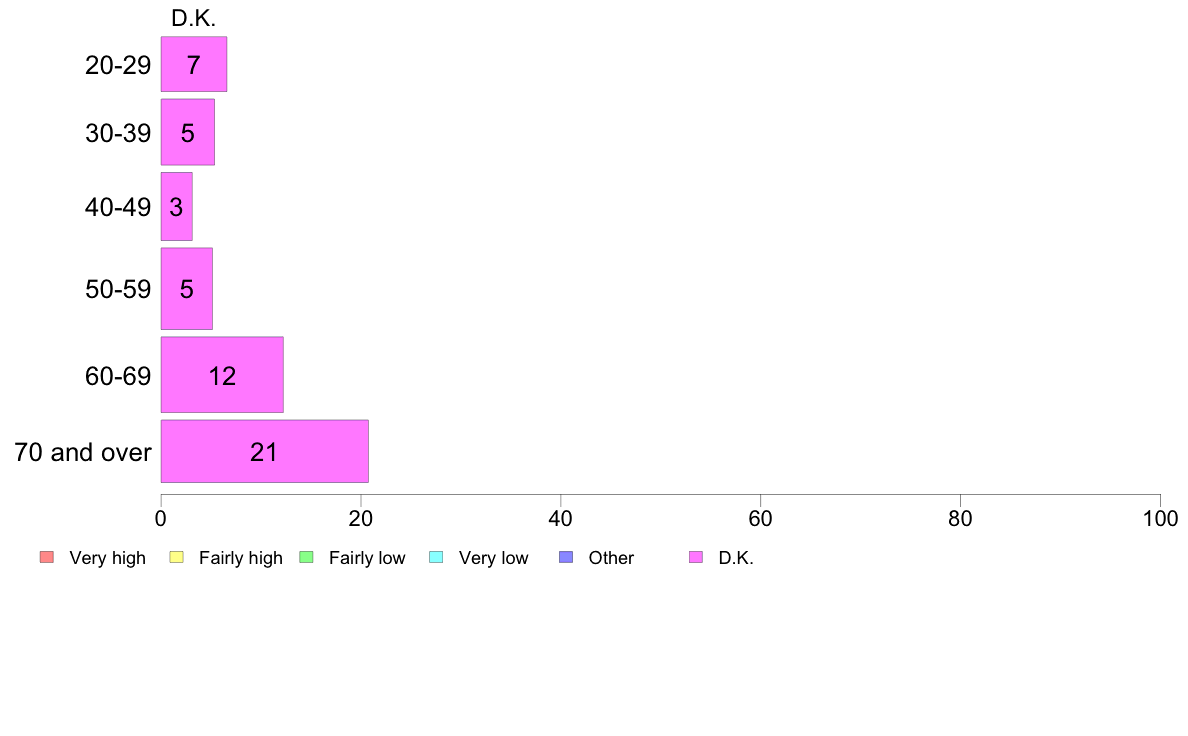Click the '70 and over' axis label
The height and width of the screenshot is (736, 1188).
point(83,453)
